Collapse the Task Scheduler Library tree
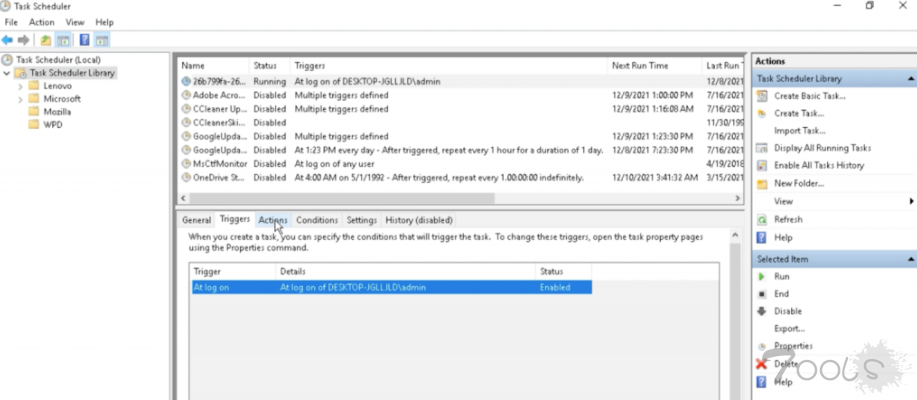 pyautogui.click(x=8, y=73)
